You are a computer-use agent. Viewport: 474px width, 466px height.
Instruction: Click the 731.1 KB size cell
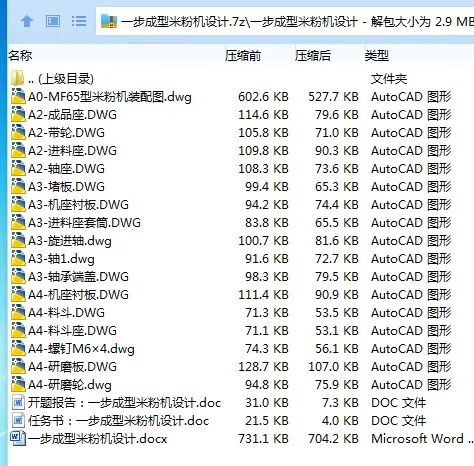263,439
